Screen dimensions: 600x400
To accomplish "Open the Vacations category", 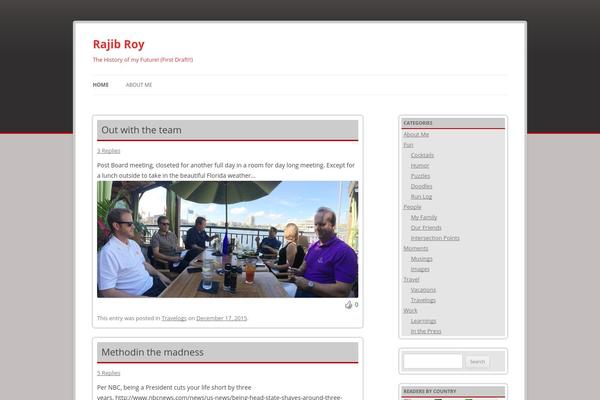I will [x=423, y=290].
